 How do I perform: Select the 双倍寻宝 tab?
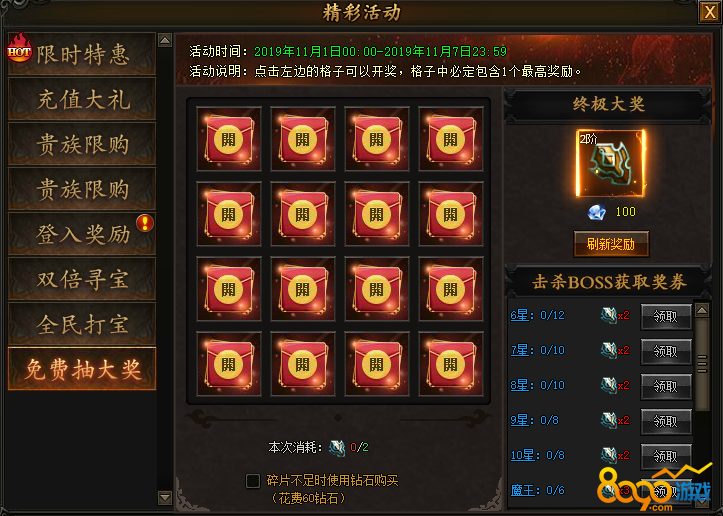click(x=82, y=279)
